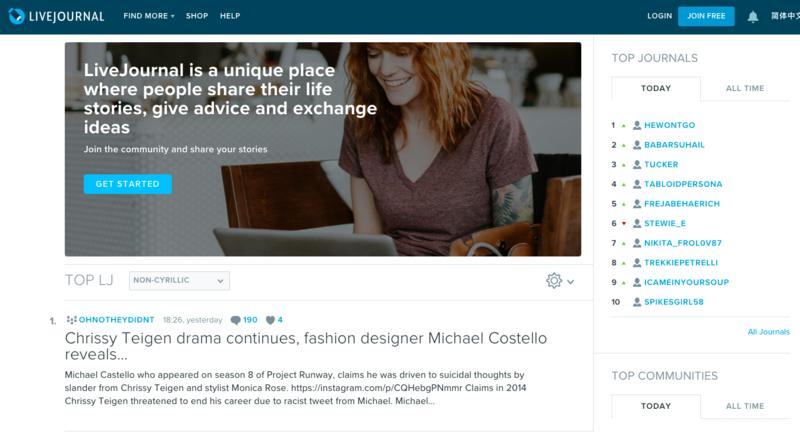Click the hero banner image of woman

point(450,150)
